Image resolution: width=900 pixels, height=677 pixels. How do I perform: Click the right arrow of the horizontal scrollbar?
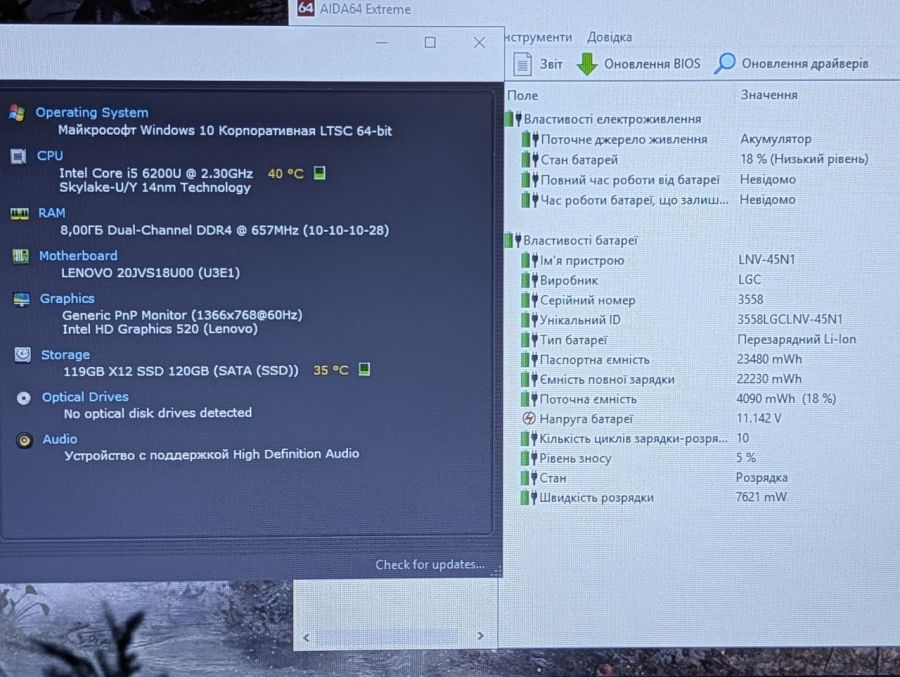tap(480, 636)
